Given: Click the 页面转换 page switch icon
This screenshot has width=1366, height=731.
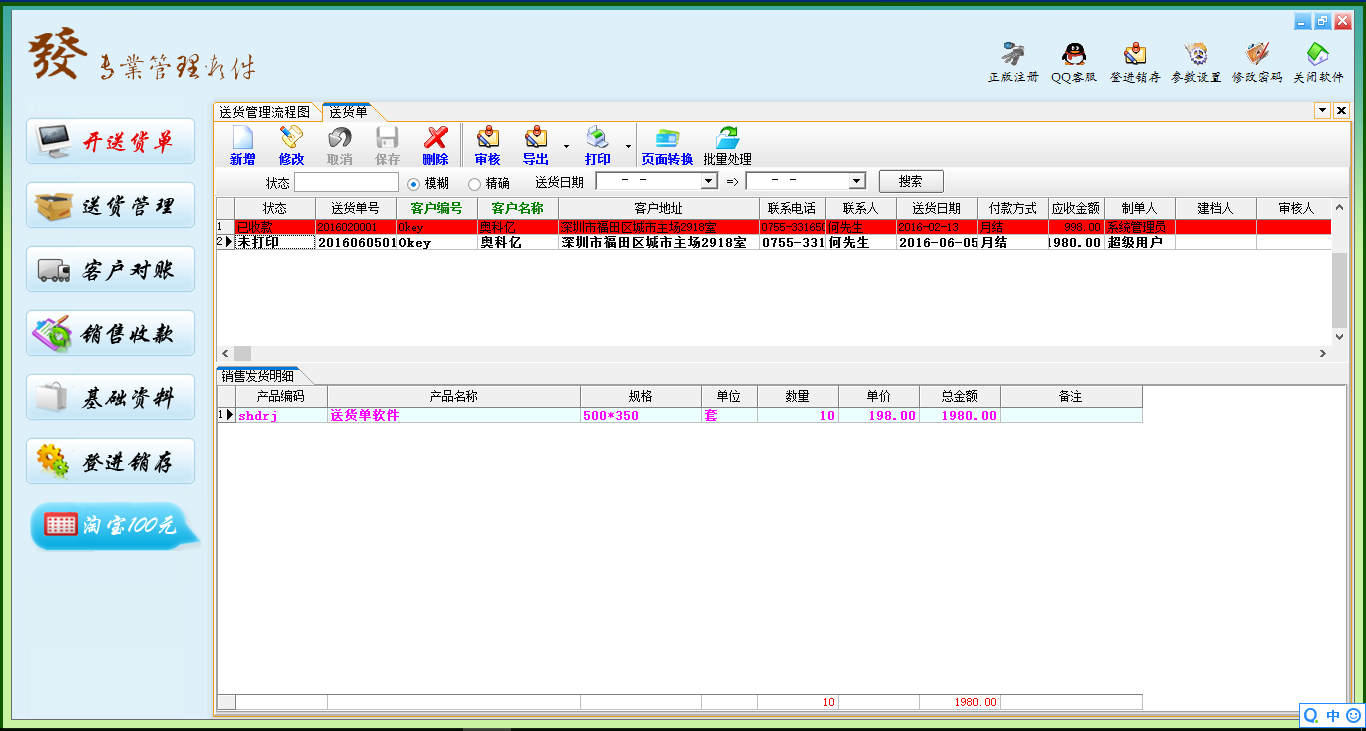Looking at the screenshot, I should click(x=666, y=138).
